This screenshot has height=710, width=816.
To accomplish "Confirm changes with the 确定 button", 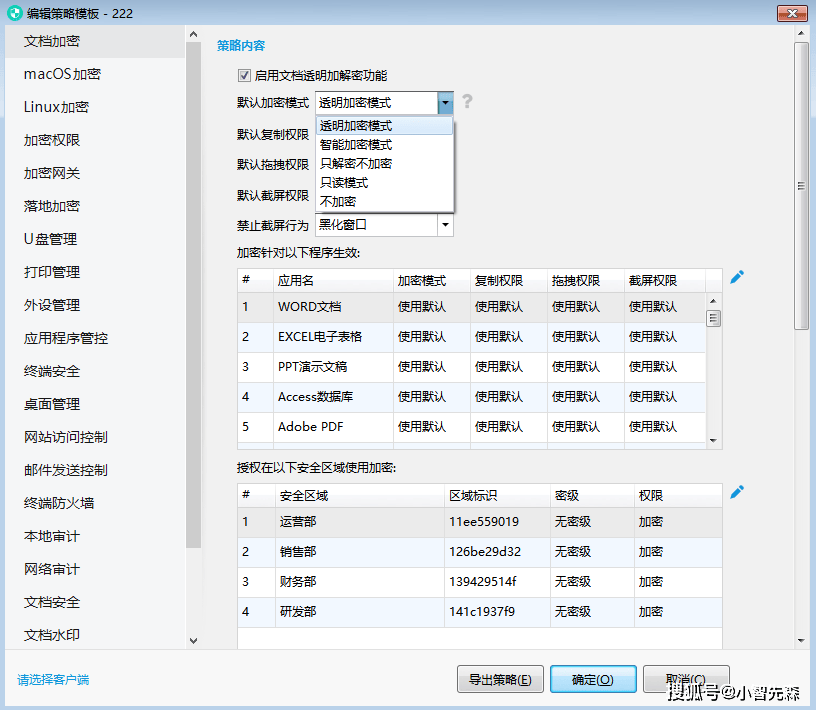I will pyautogui.click(x=593, y=678).
